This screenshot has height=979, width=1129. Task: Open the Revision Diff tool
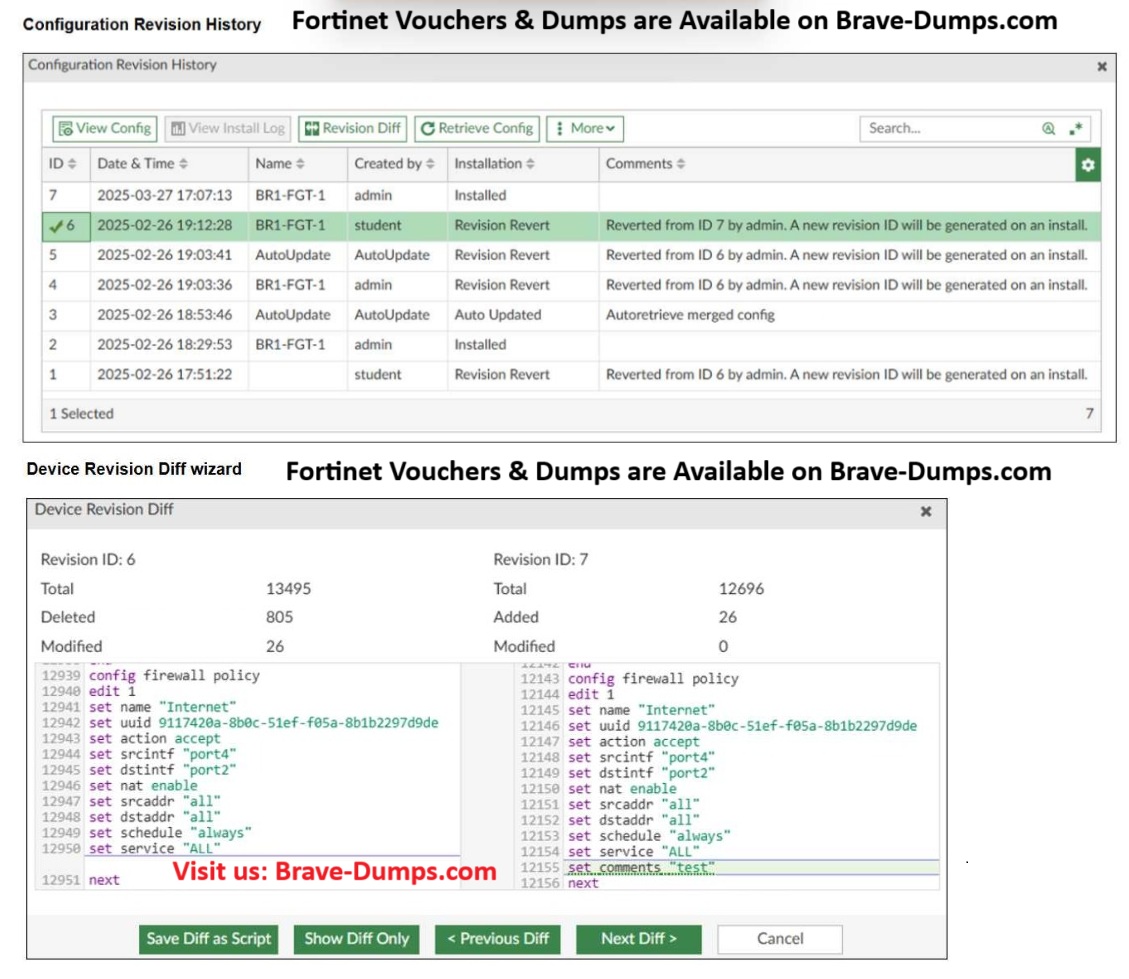coord(352,128)
